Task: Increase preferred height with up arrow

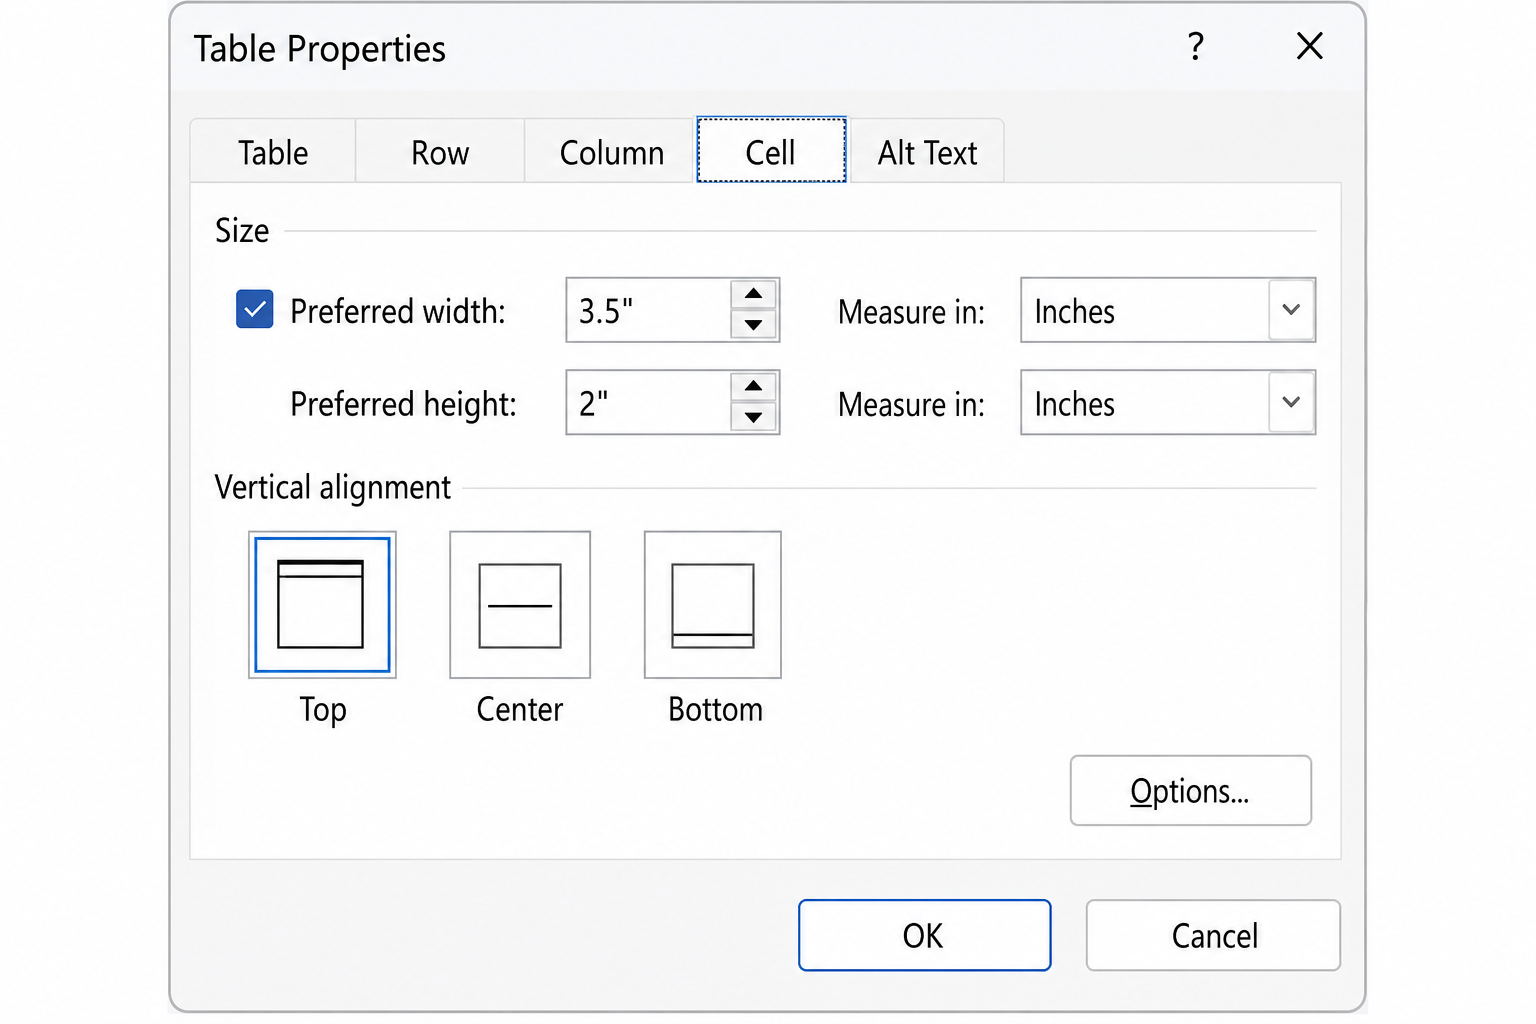Action: point(754,386)
